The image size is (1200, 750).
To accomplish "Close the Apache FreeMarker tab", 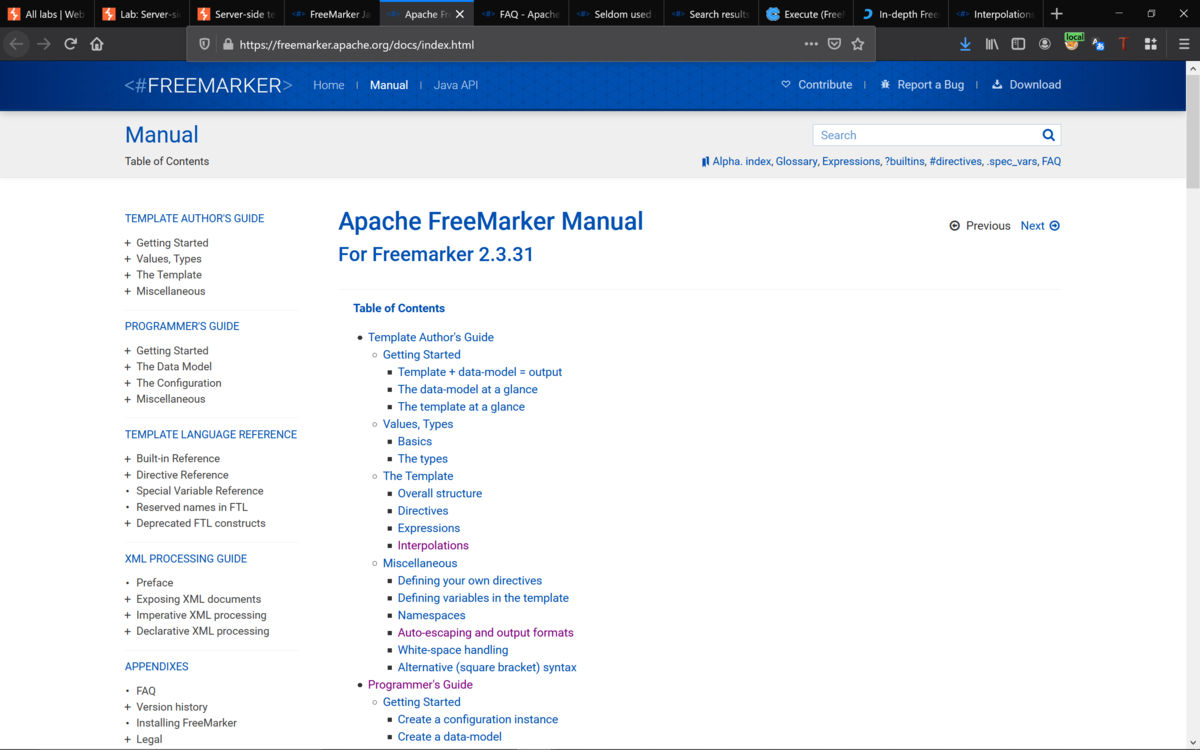I will pos(460,14).
